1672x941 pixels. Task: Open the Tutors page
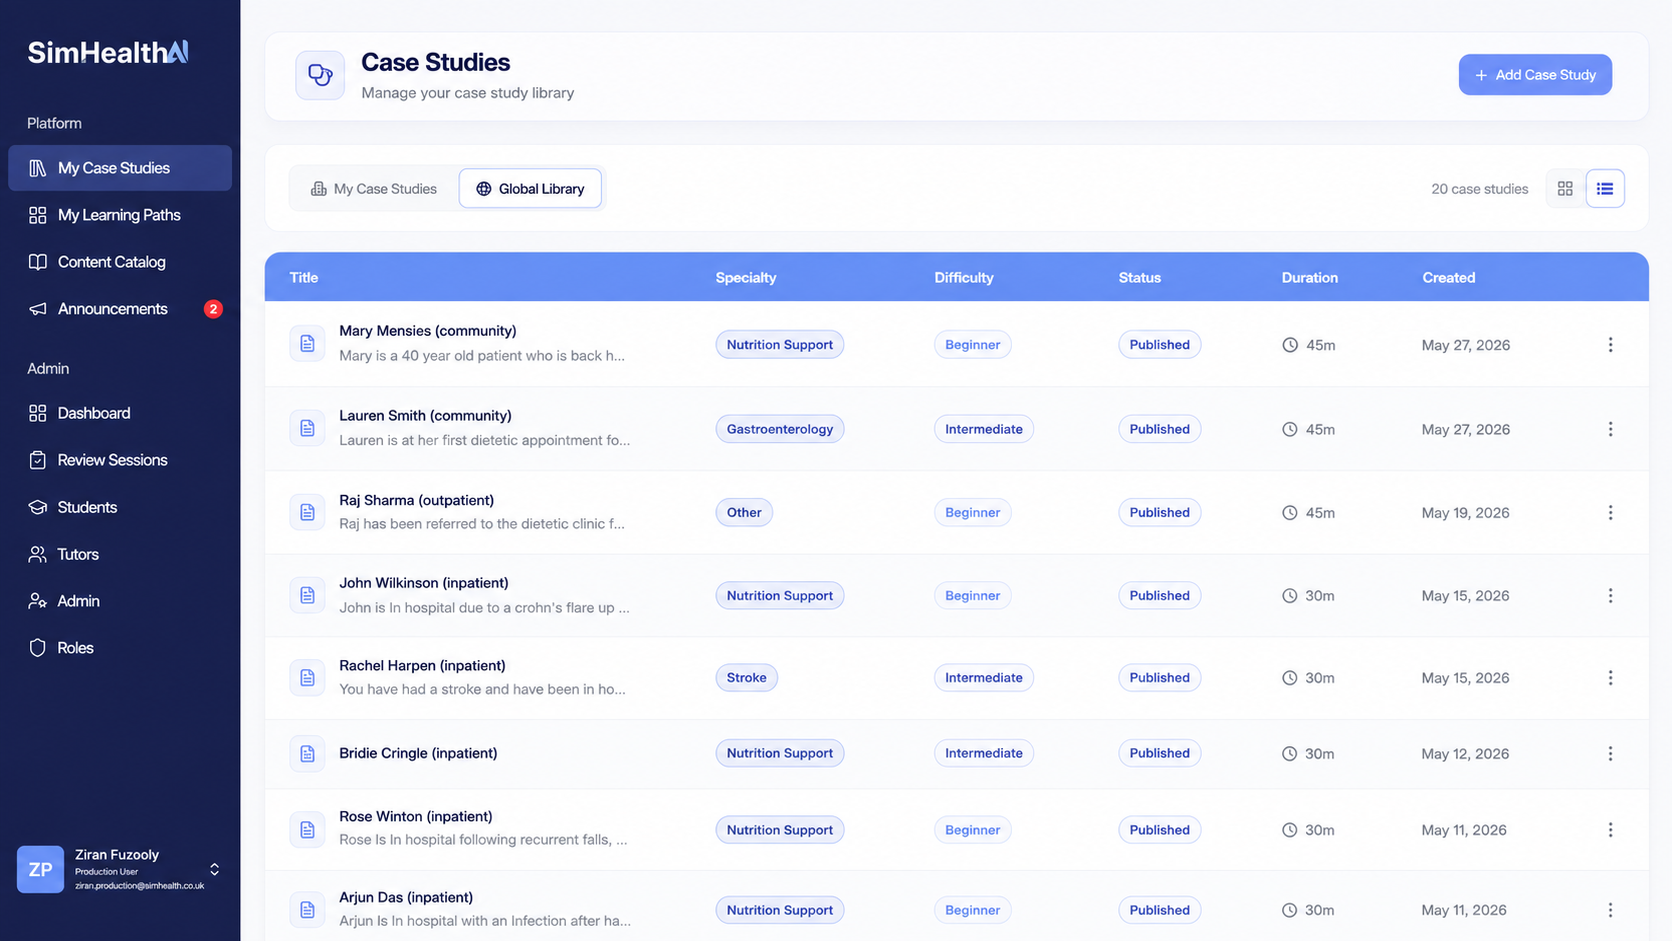120,554
